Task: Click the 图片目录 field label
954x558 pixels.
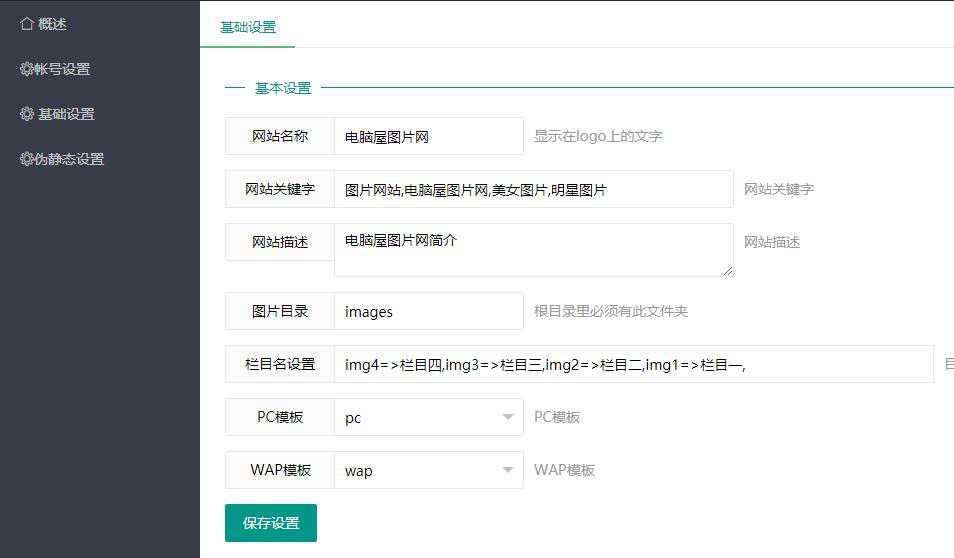Action: point(280,311)
